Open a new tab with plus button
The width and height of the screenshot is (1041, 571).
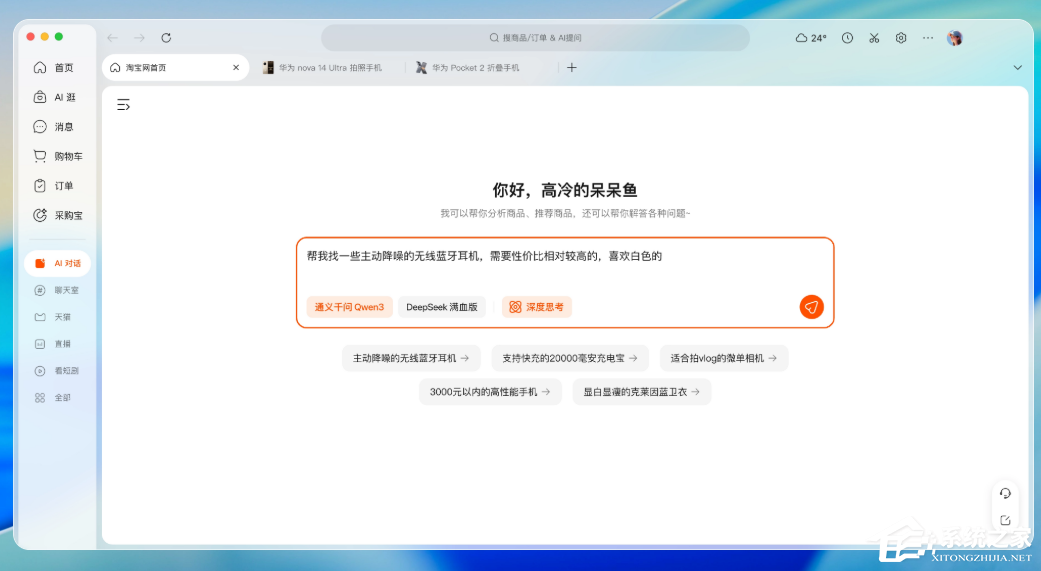pyautogui.click(x=572, y=68)
